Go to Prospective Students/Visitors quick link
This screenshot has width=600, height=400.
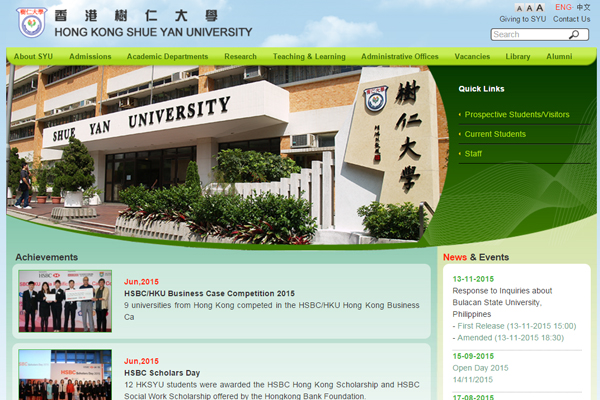516,115
